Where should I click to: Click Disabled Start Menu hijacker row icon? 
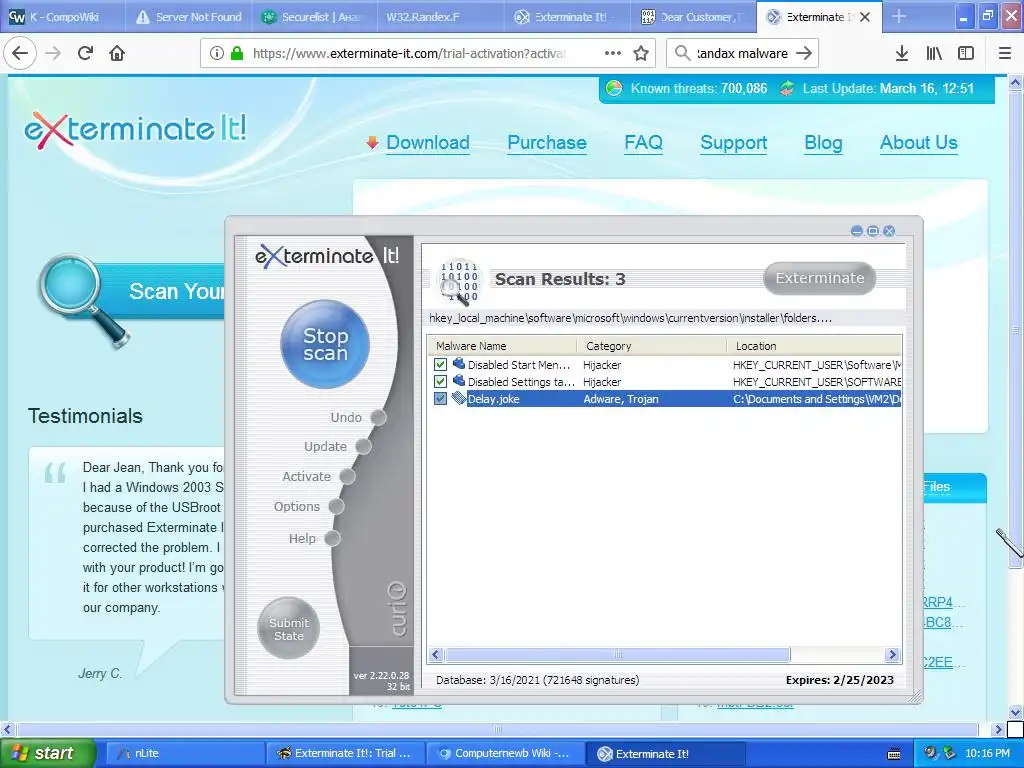pos(458,364)
